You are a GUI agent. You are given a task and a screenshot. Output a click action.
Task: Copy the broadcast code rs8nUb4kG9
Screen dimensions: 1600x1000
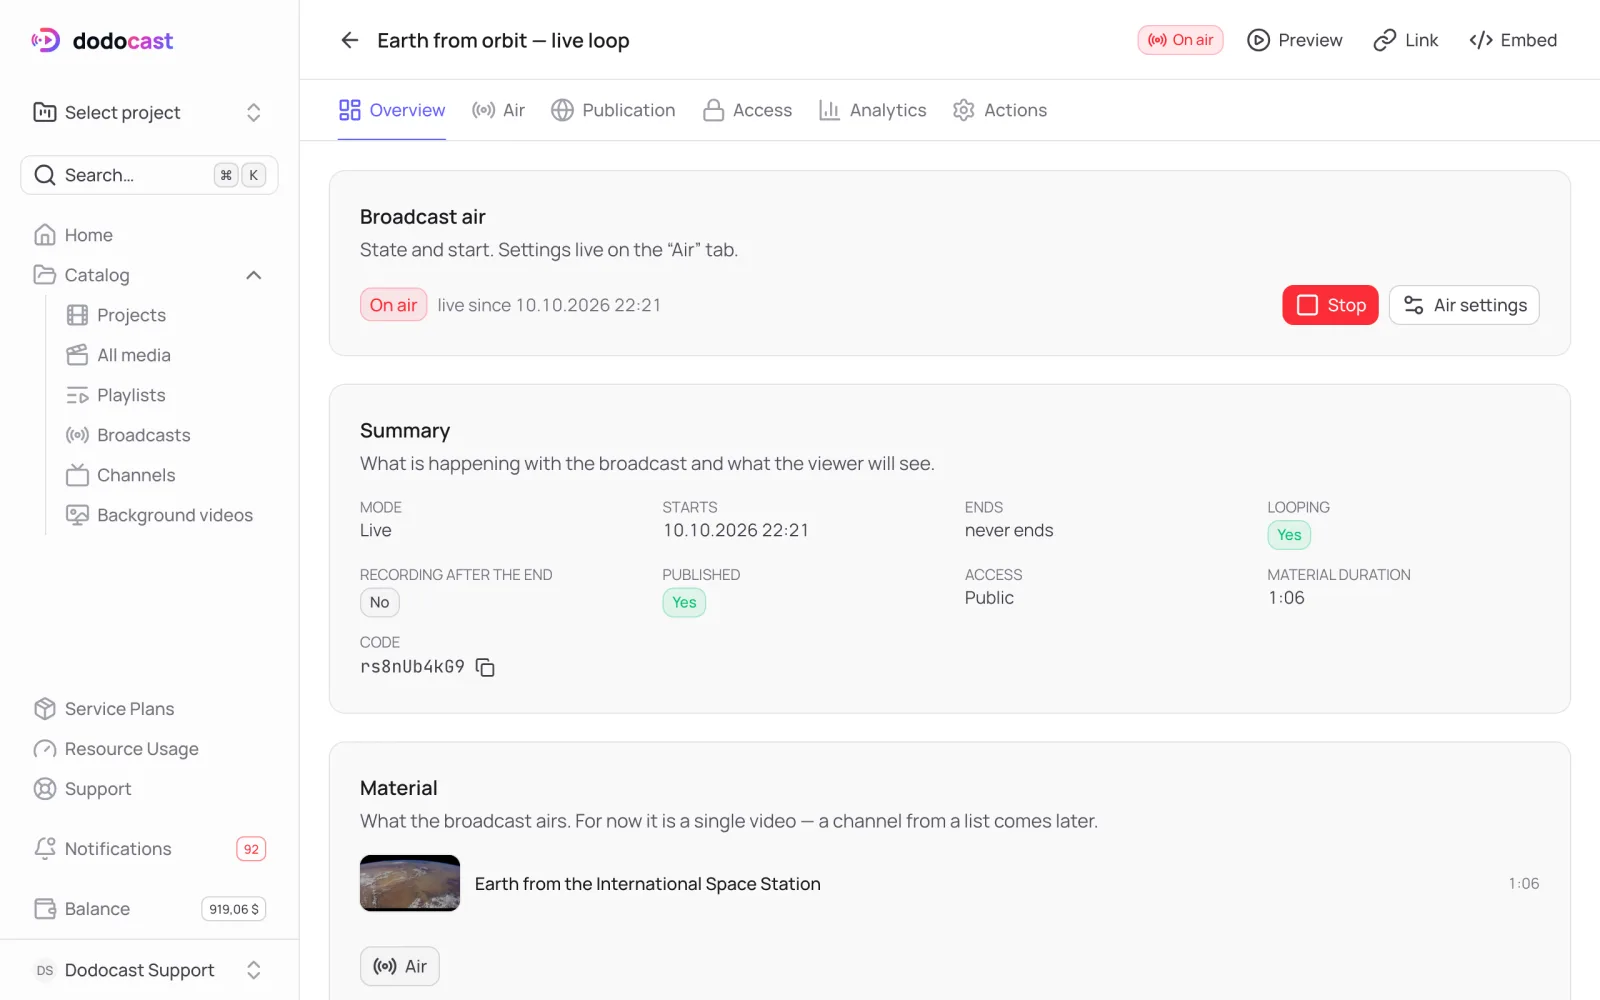[485, 667]
